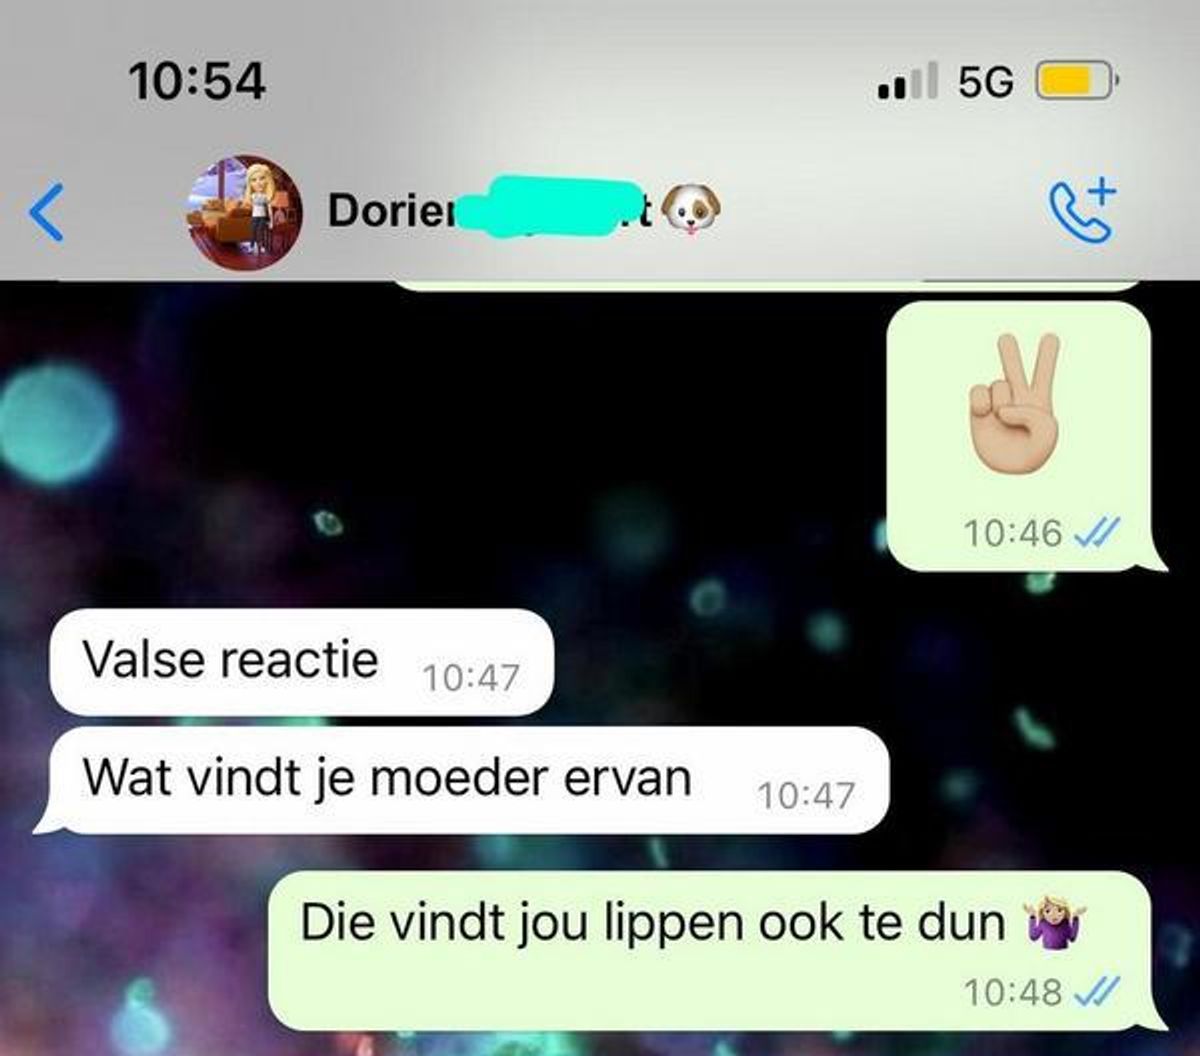Viewport: 1200px width, 1056px height.
Task: Tap the 10:54 status bar clock
Action: tap(197, 80)
